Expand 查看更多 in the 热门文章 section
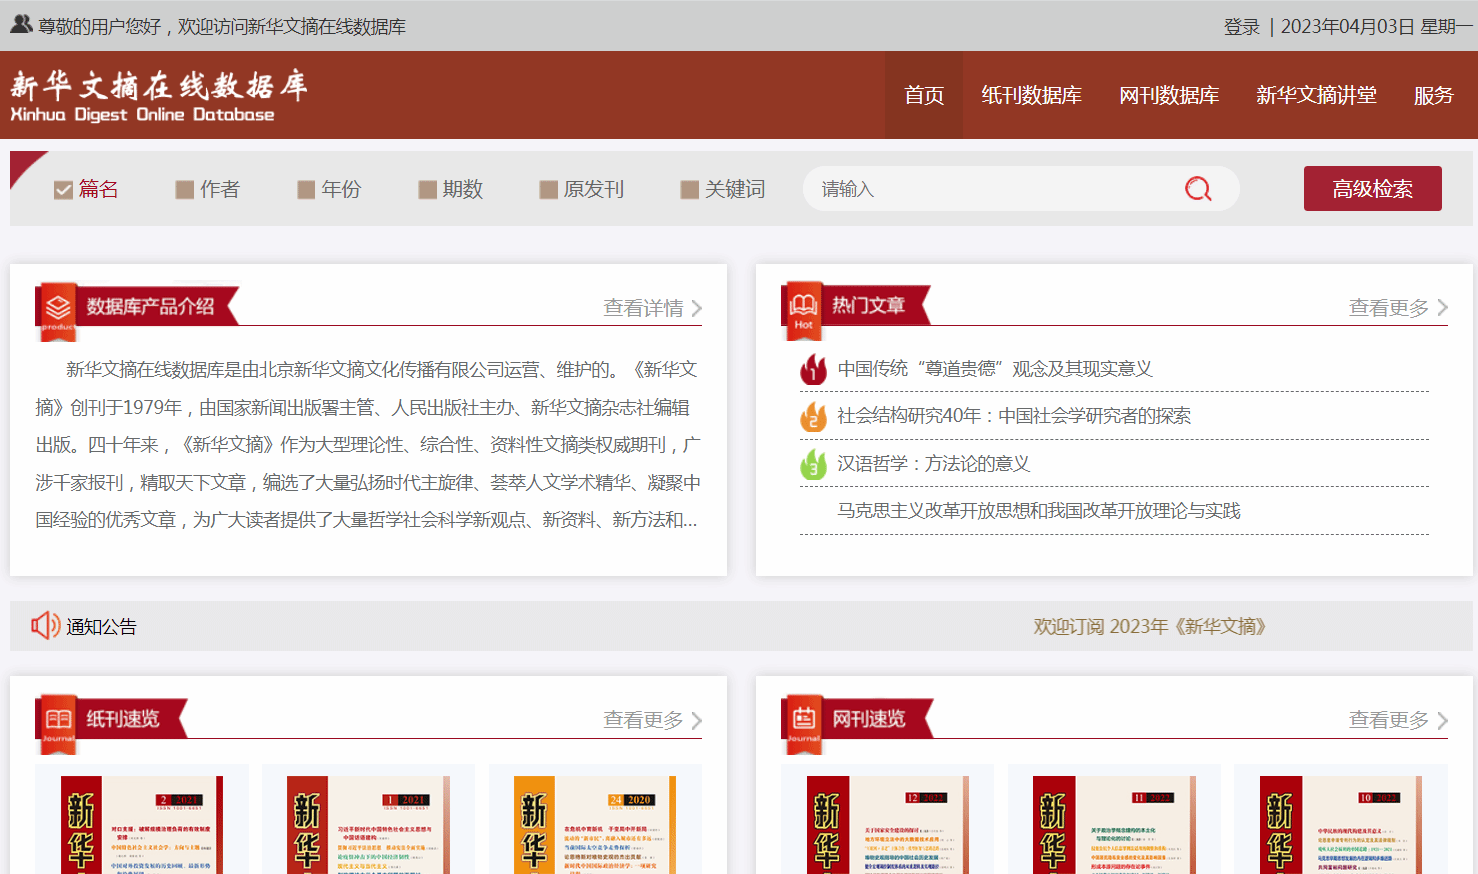The height and width of the screenshot is (874, 1478). [x=1397, y=308]
